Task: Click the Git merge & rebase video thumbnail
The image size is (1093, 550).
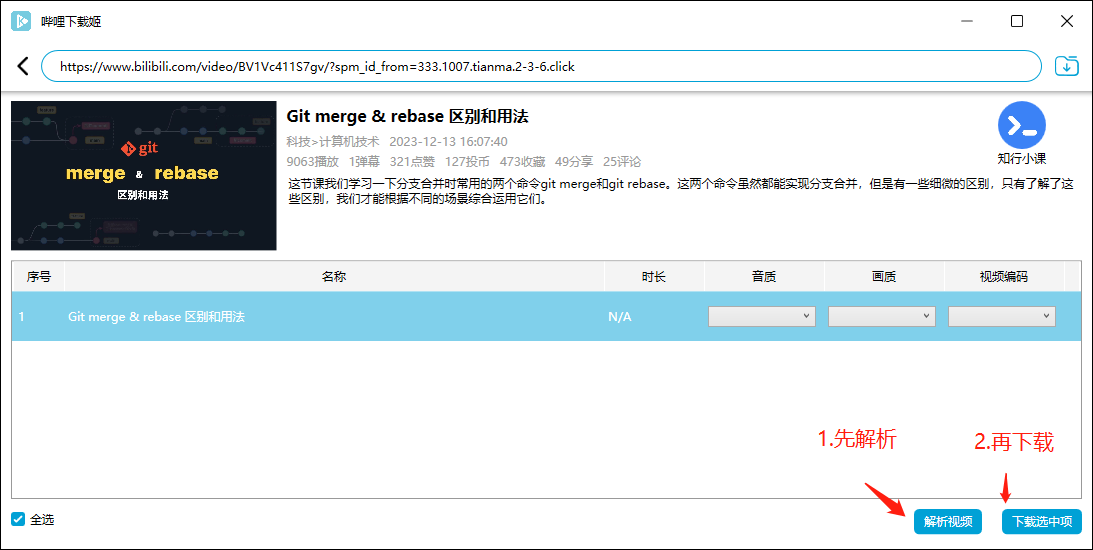Action: pyautogui.click(x=143, y=175)
